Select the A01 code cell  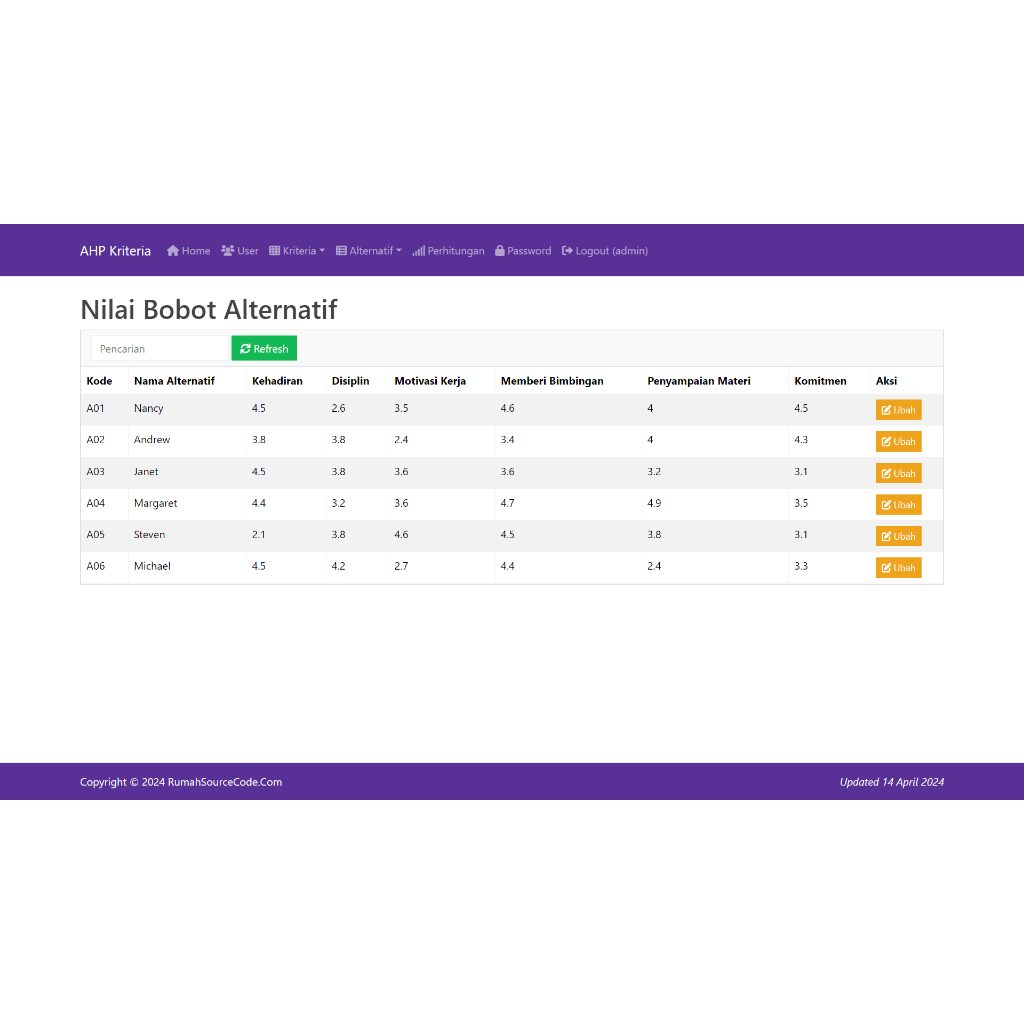(96, 408)
